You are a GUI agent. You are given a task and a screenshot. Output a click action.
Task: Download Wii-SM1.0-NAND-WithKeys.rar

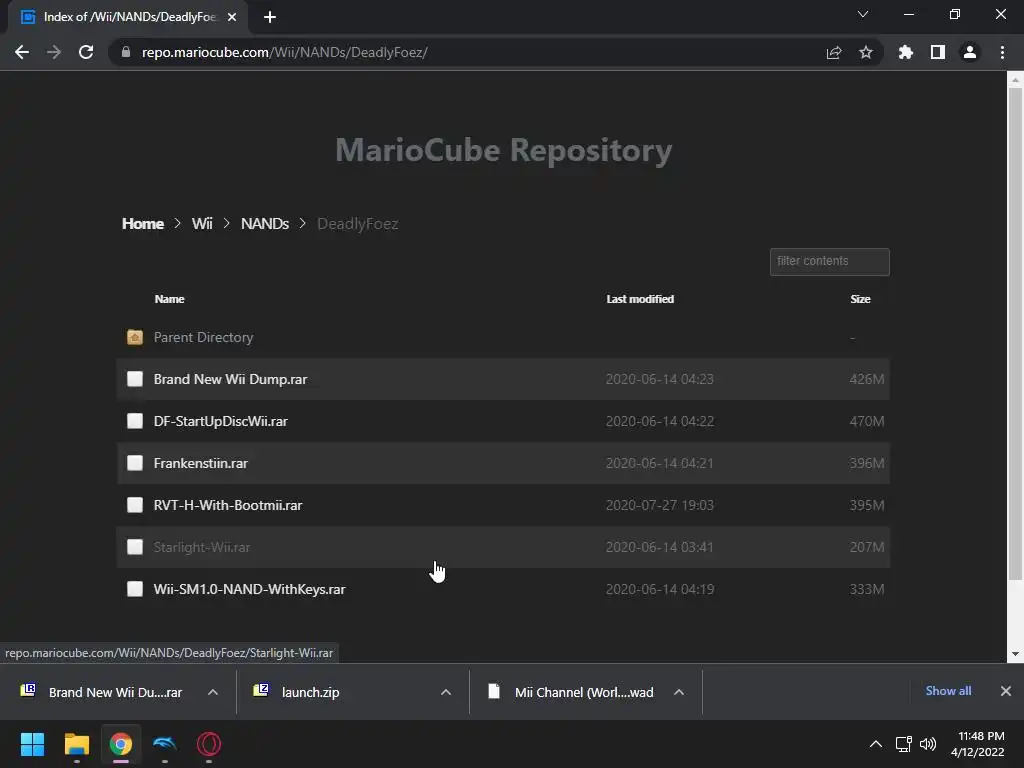tap(249, 589)
